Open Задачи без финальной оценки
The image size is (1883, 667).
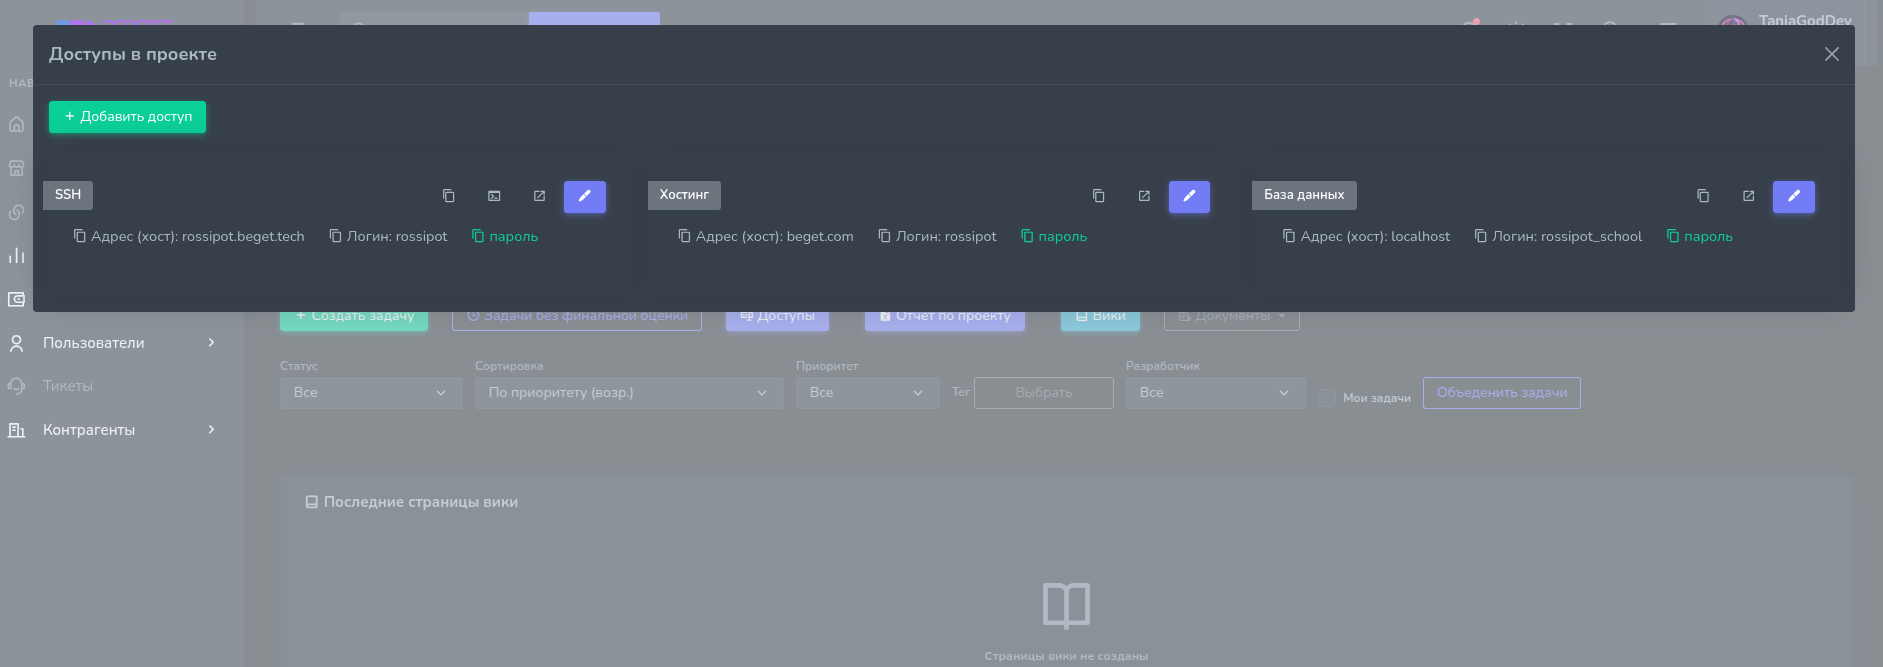pyautogui.click(x=577, y=320)
